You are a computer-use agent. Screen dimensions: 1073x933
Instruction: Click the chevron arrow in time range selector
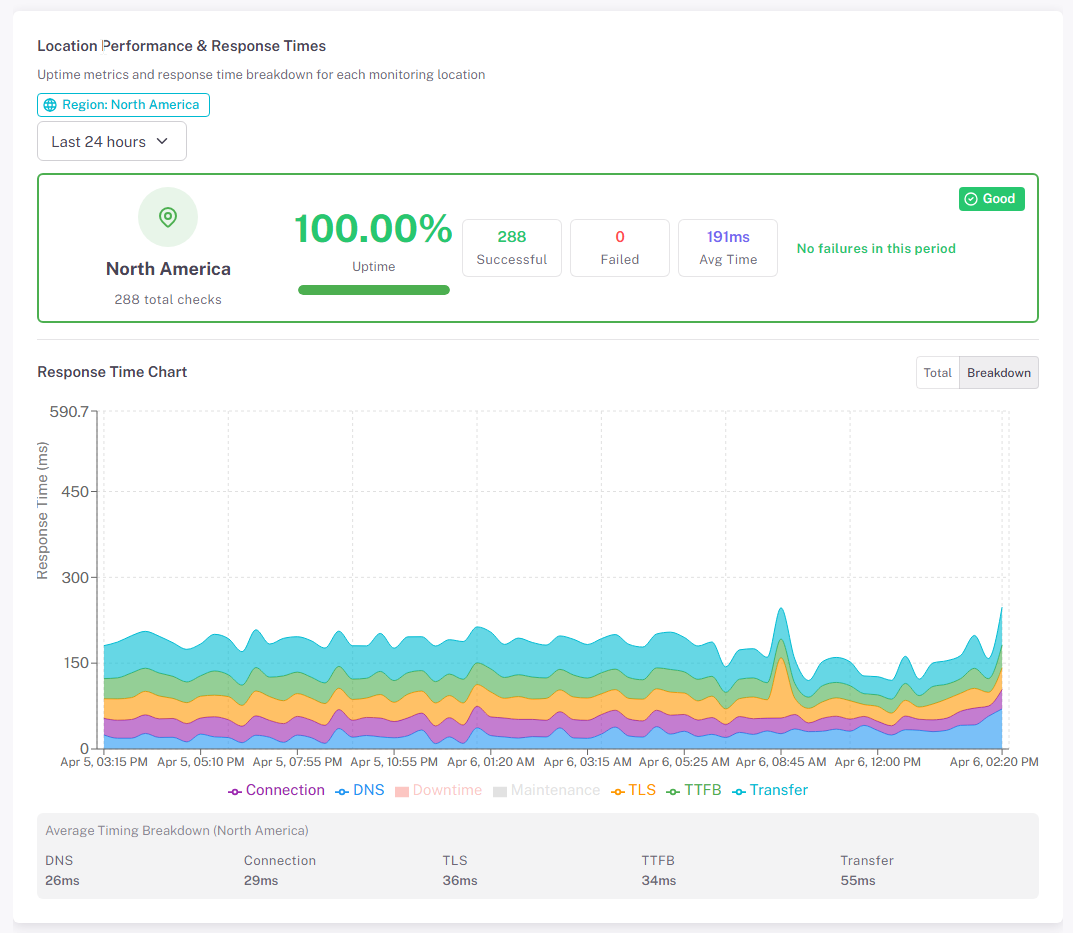[163, 142]
